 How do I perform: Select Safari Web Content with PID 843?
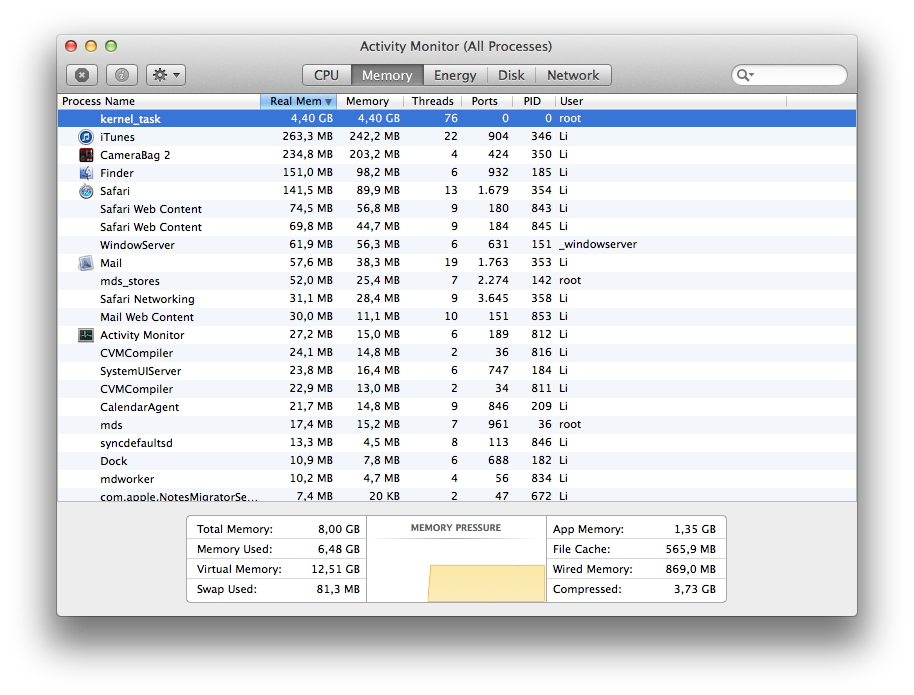[x=457, y=209]
